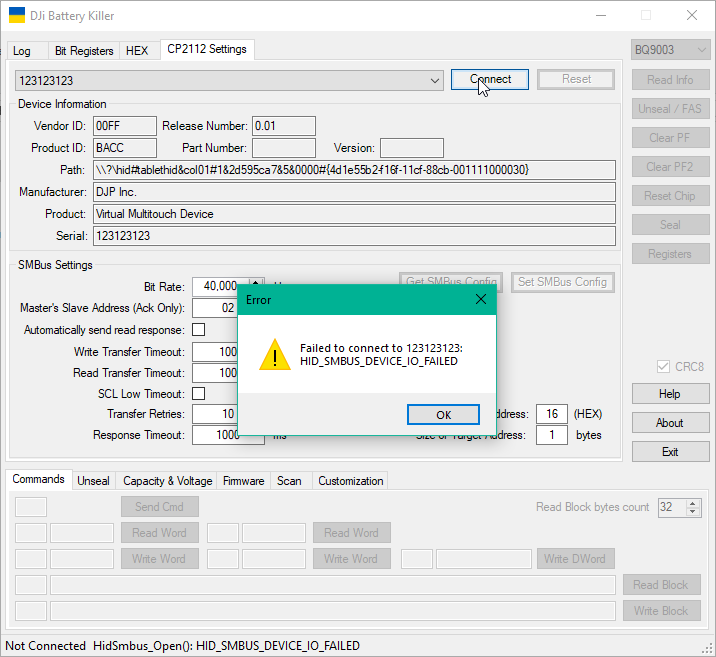Click the Serial field 123123123
The image size is (716, 657).
coord(354,236)
